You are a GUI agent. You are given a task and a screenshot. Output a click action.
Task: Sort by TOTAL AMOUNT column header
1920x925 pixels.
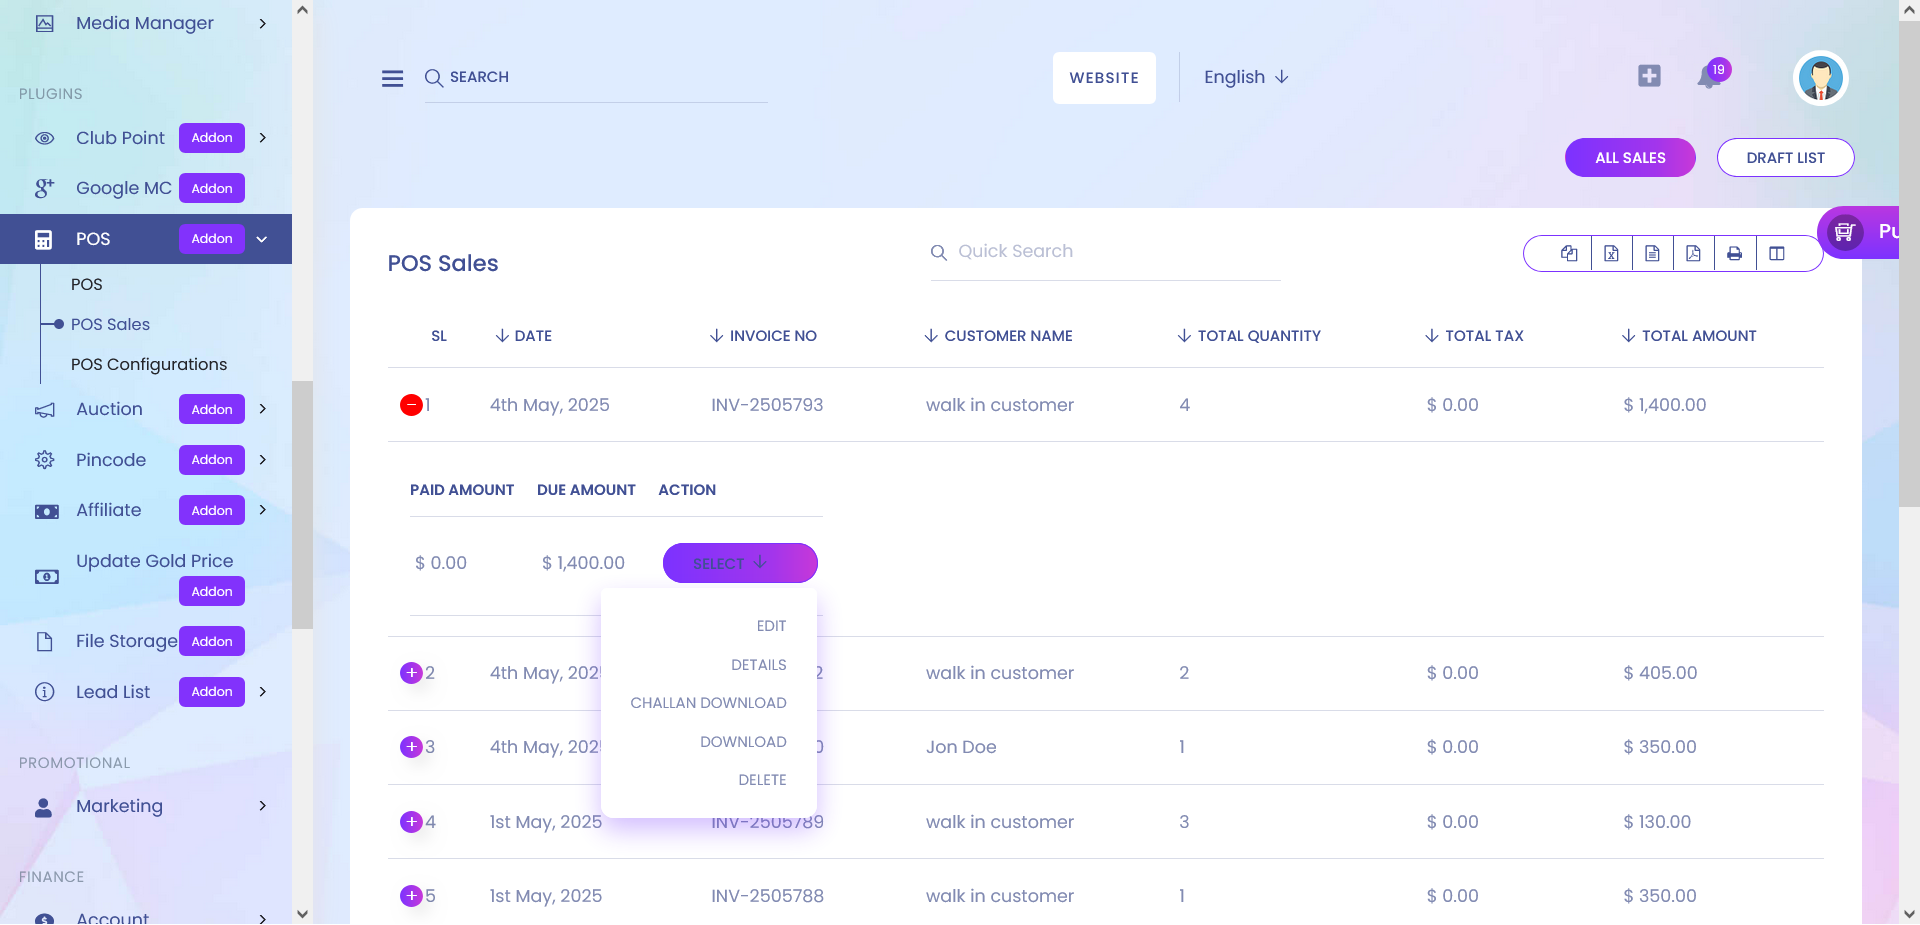point(1689,336)
